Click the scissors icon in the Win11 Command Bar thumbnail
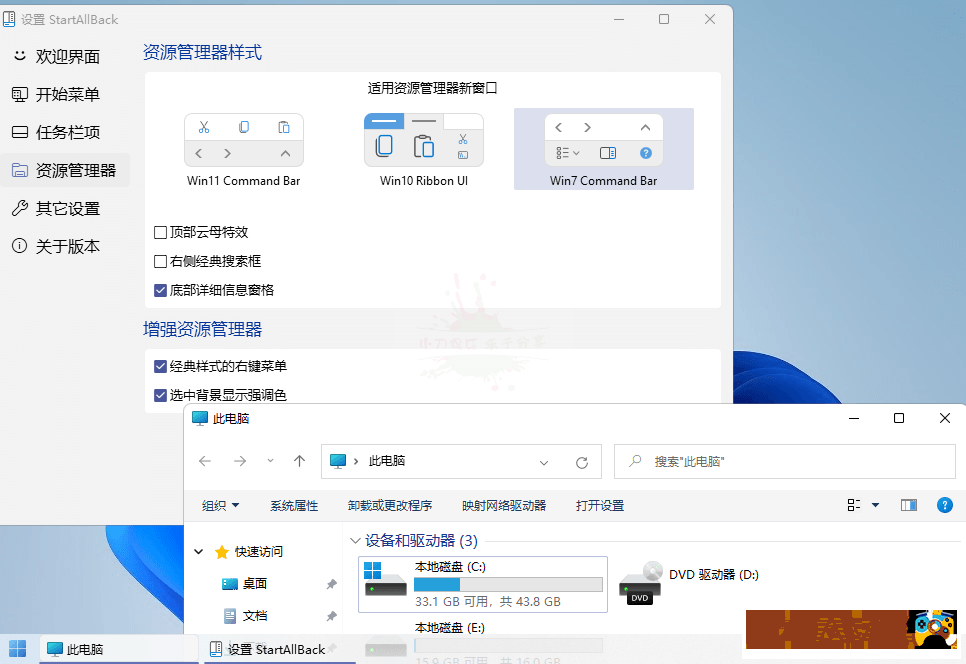 click(204, 128)
